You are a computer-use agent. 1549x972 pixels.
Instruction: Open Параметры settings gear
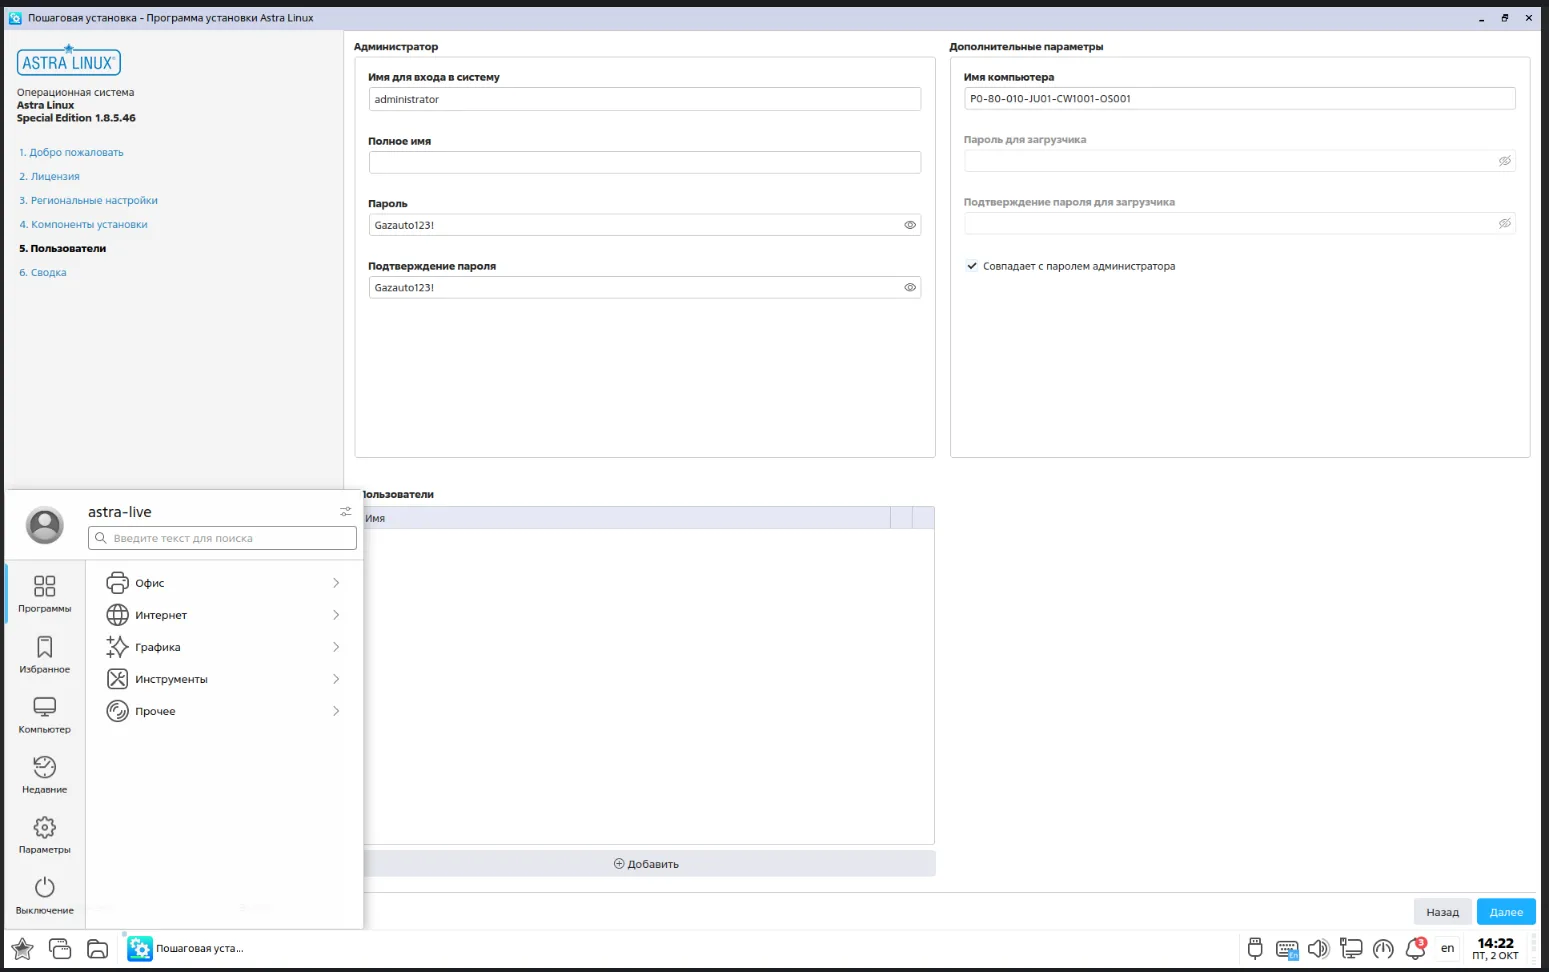pos(45,834)
